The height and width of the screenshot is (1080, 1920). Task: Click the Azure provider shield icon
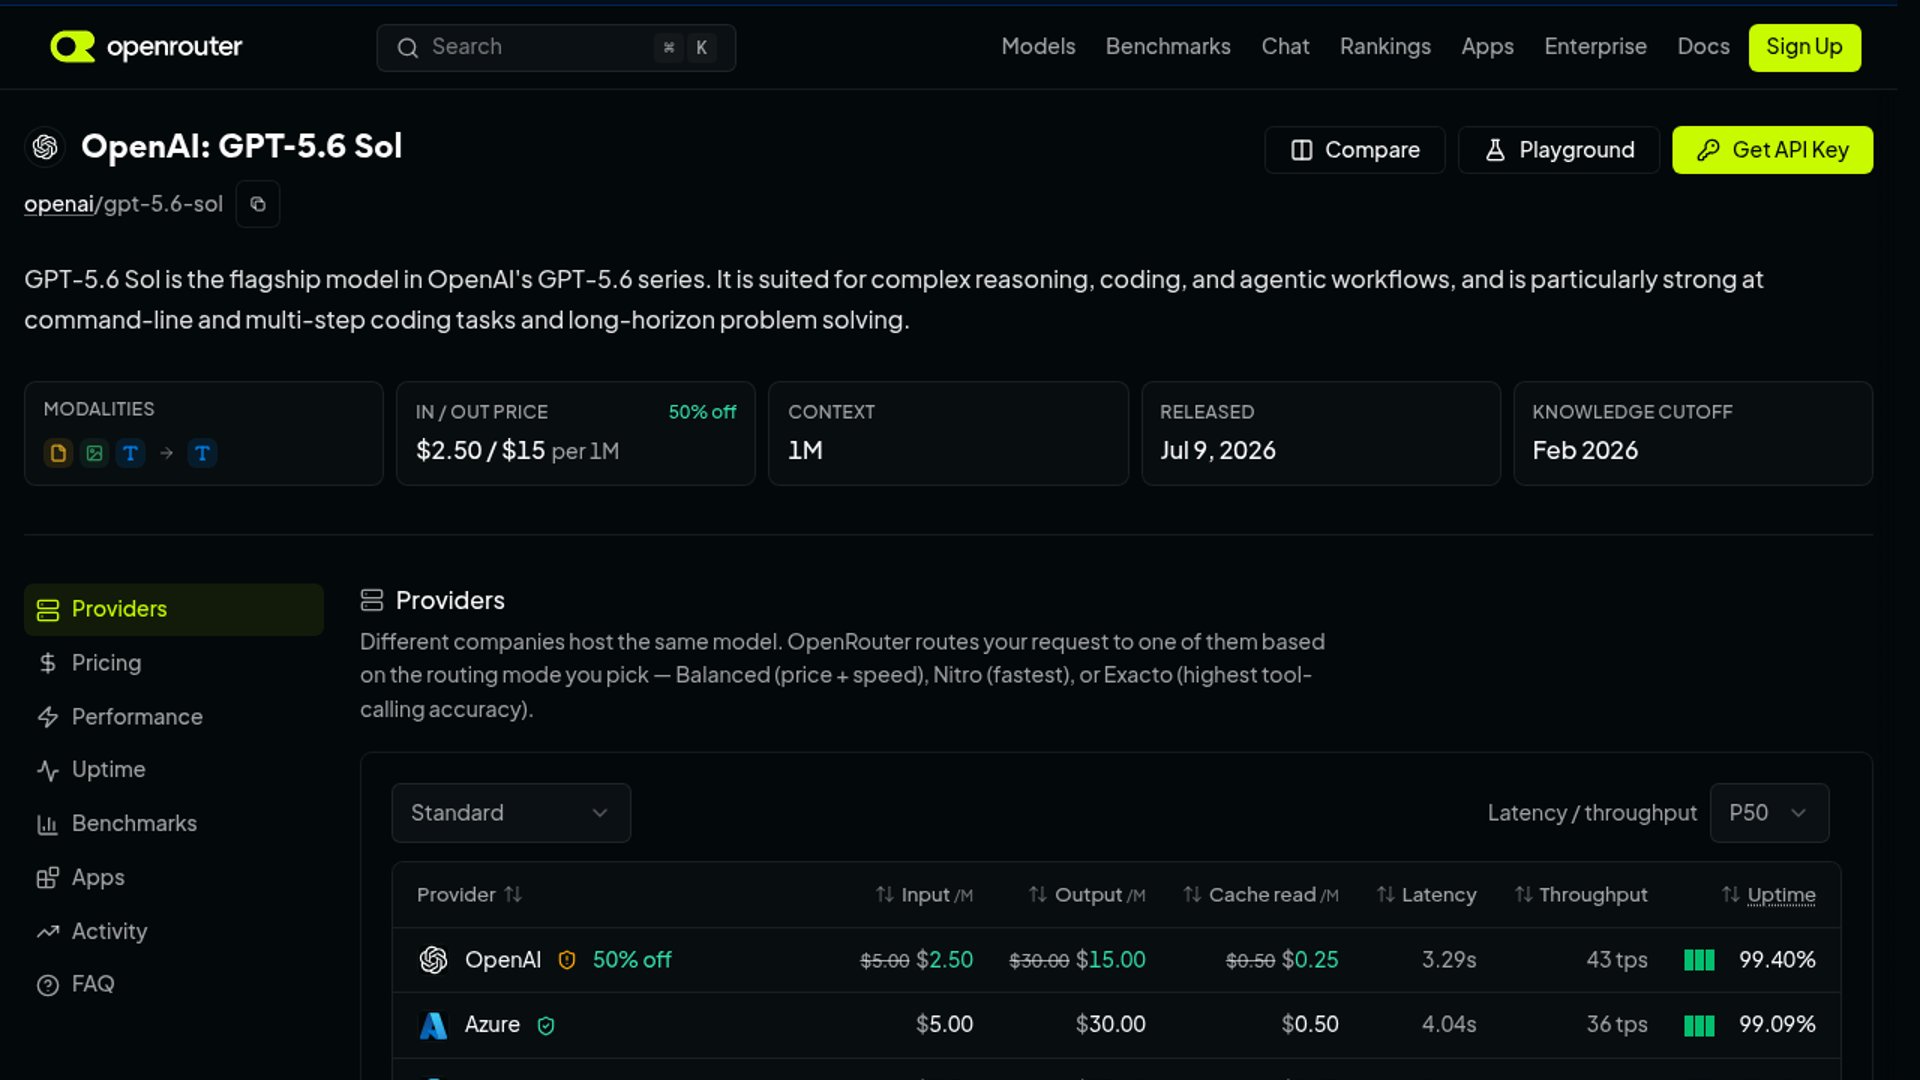coord(546,1025)
